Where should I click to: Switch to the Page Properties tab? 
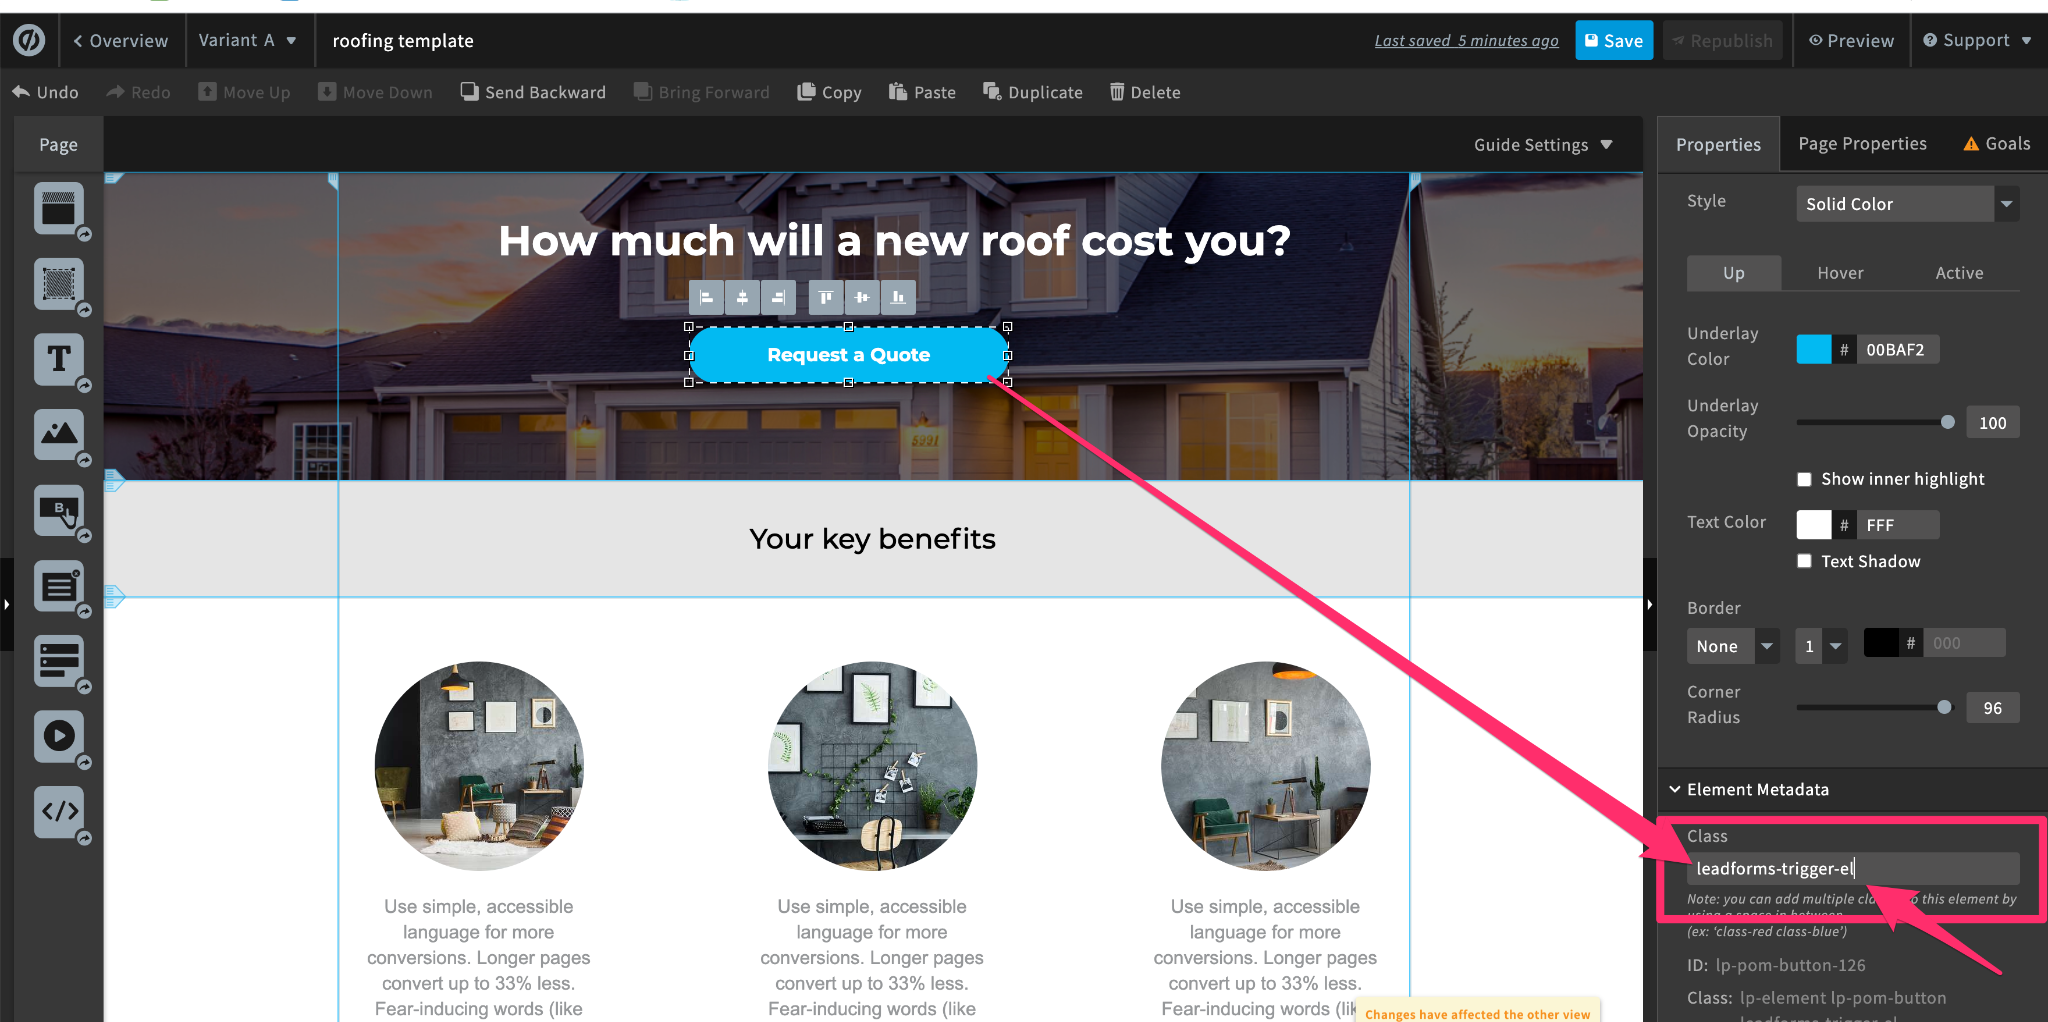click(x=1862, y=144)
